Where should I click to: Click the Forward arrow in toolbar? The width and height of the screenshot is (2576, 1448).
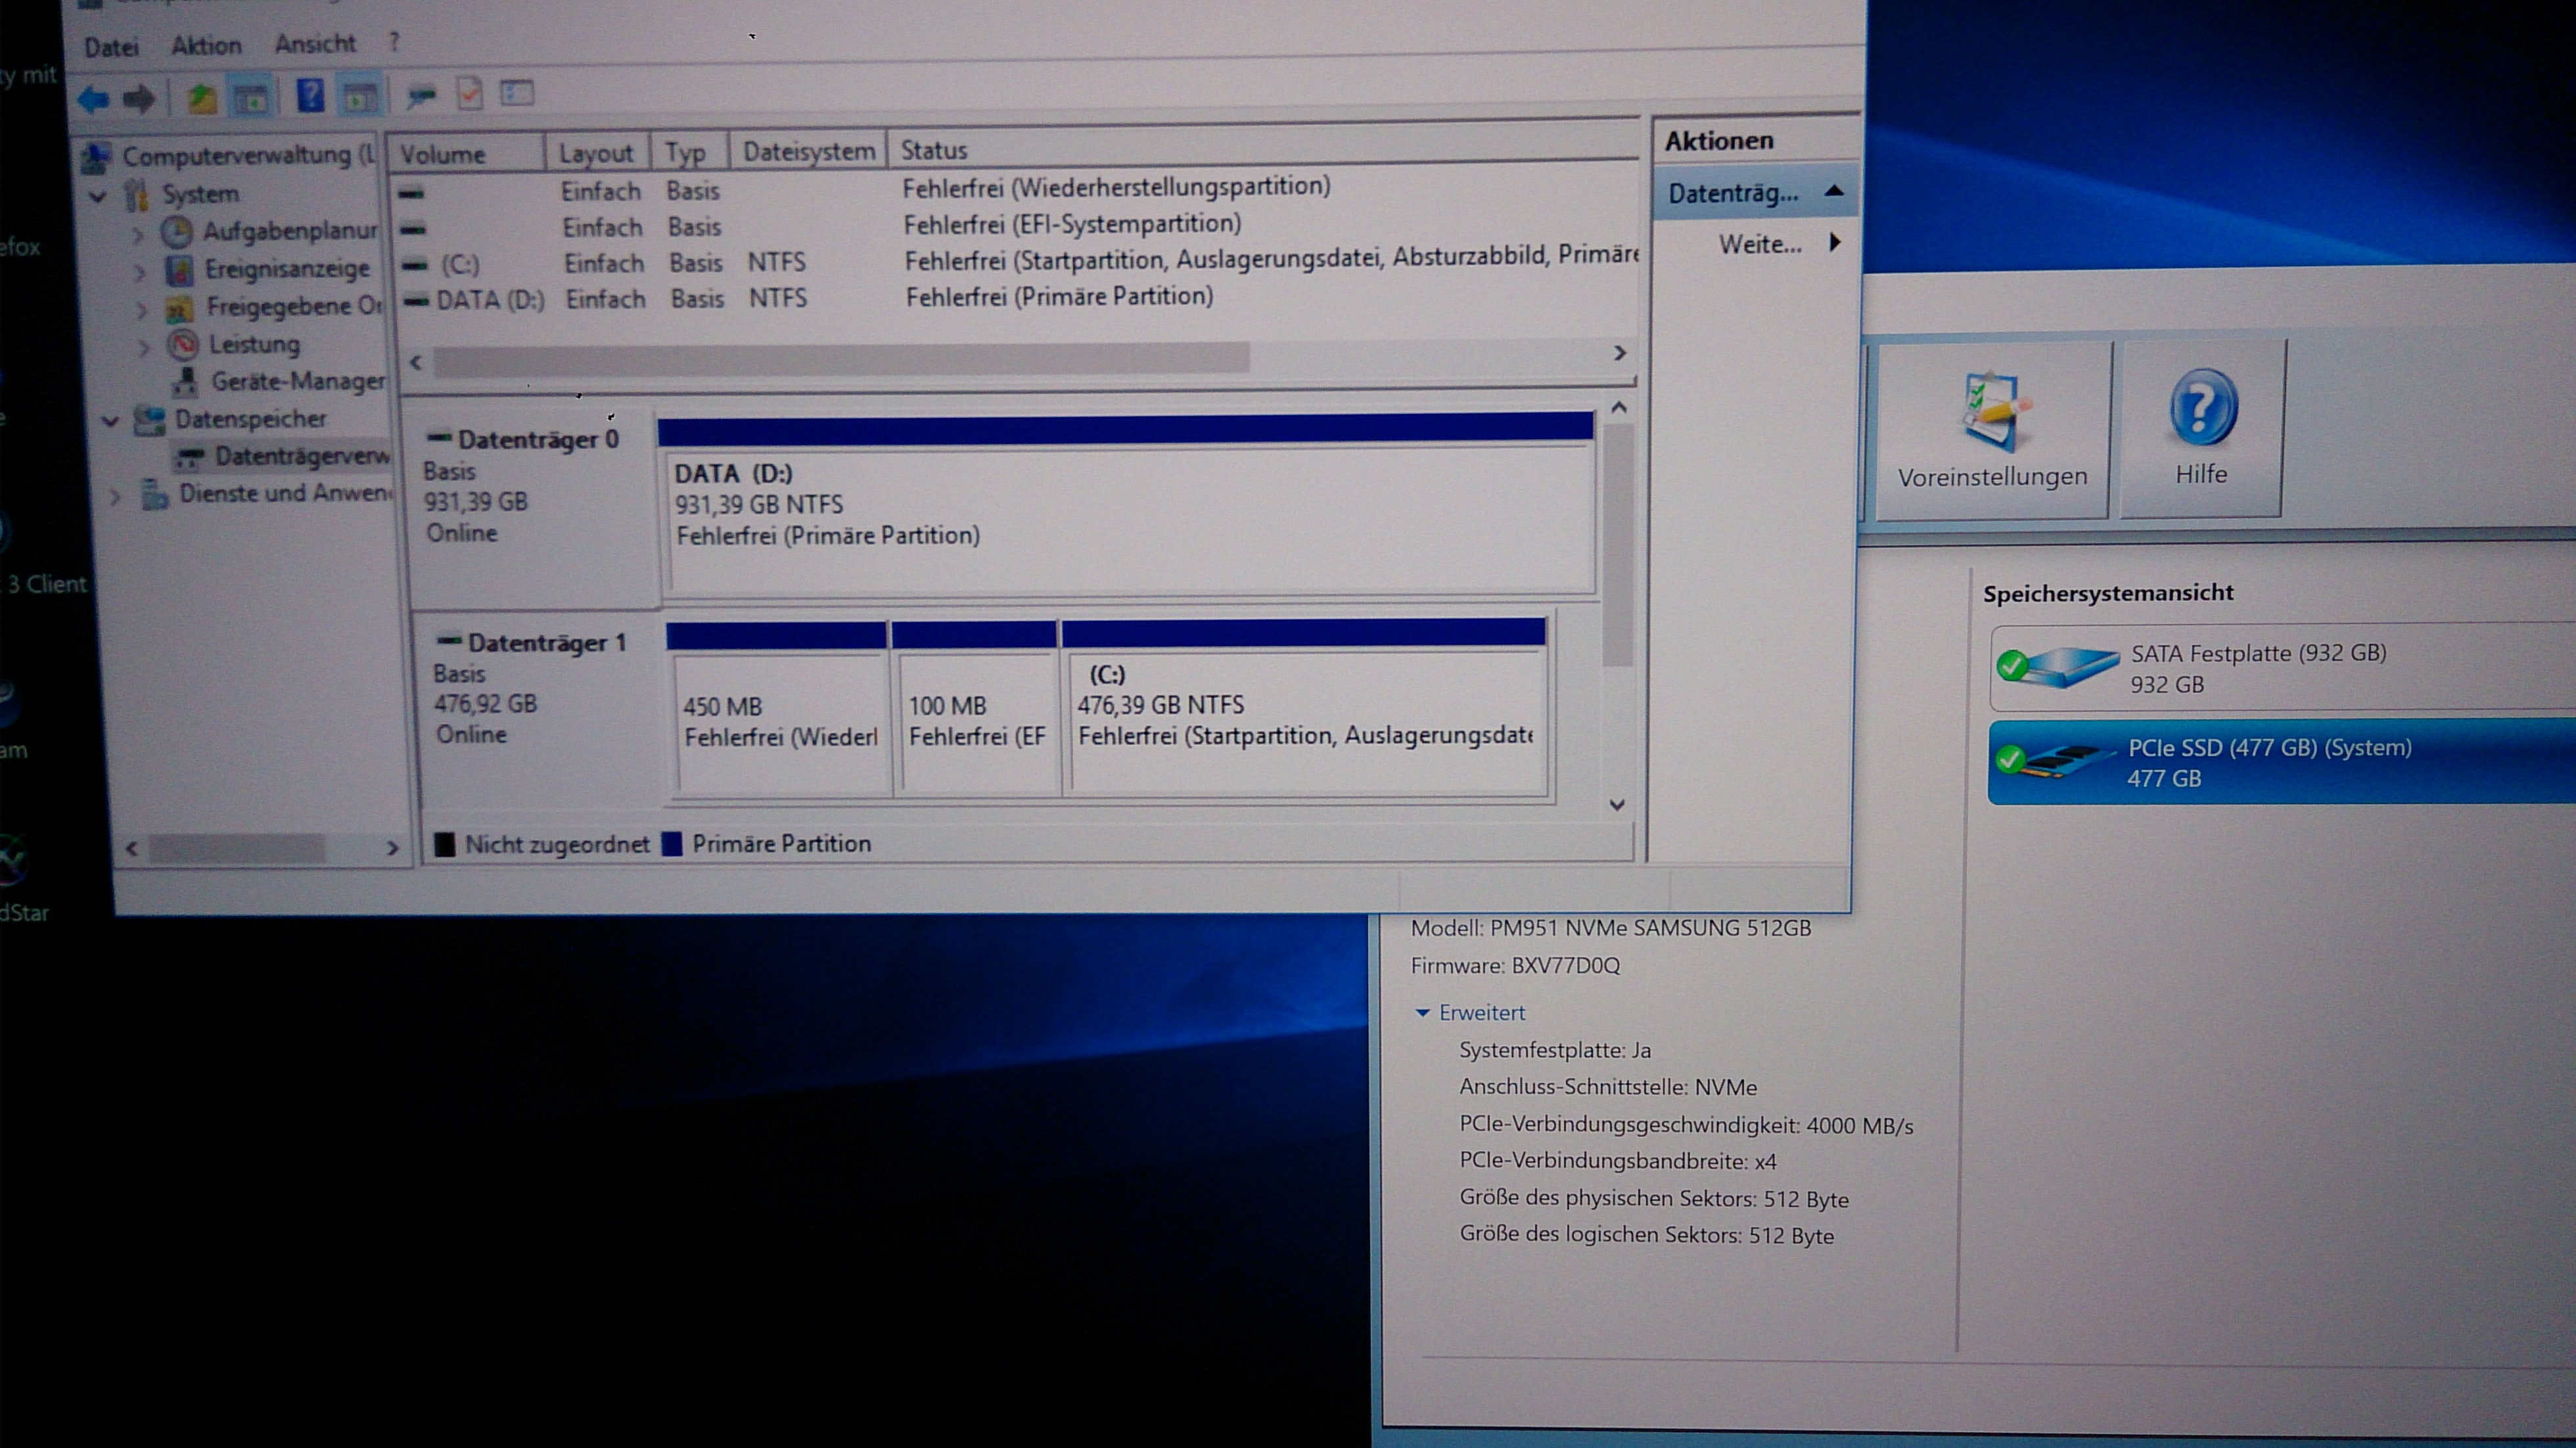139,99
